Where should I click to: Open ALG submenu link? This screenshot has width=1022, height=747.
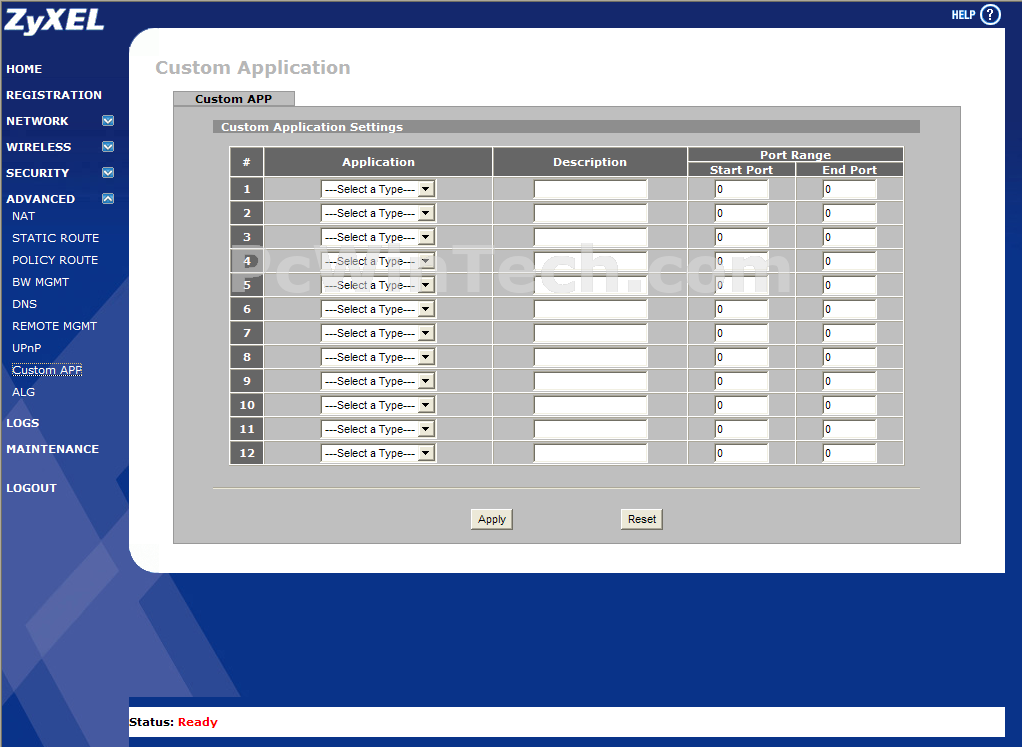click(x=23, y=392)
